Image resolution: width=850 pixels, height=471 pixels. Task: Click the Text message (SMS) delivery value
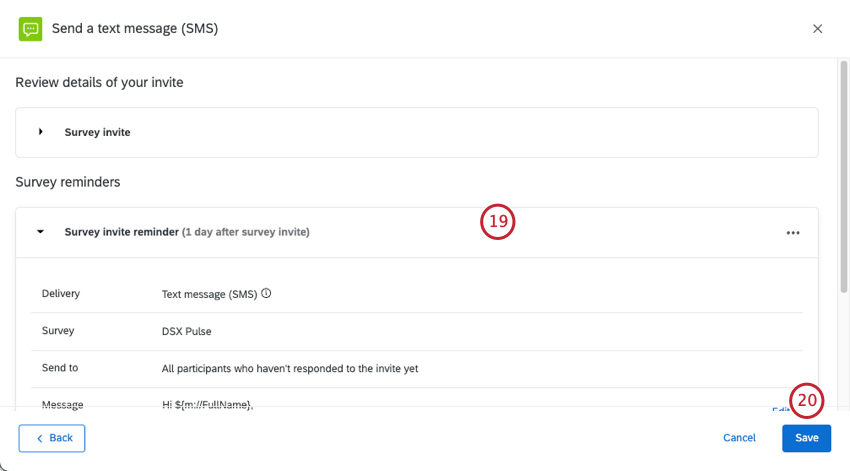click(209, 294)
